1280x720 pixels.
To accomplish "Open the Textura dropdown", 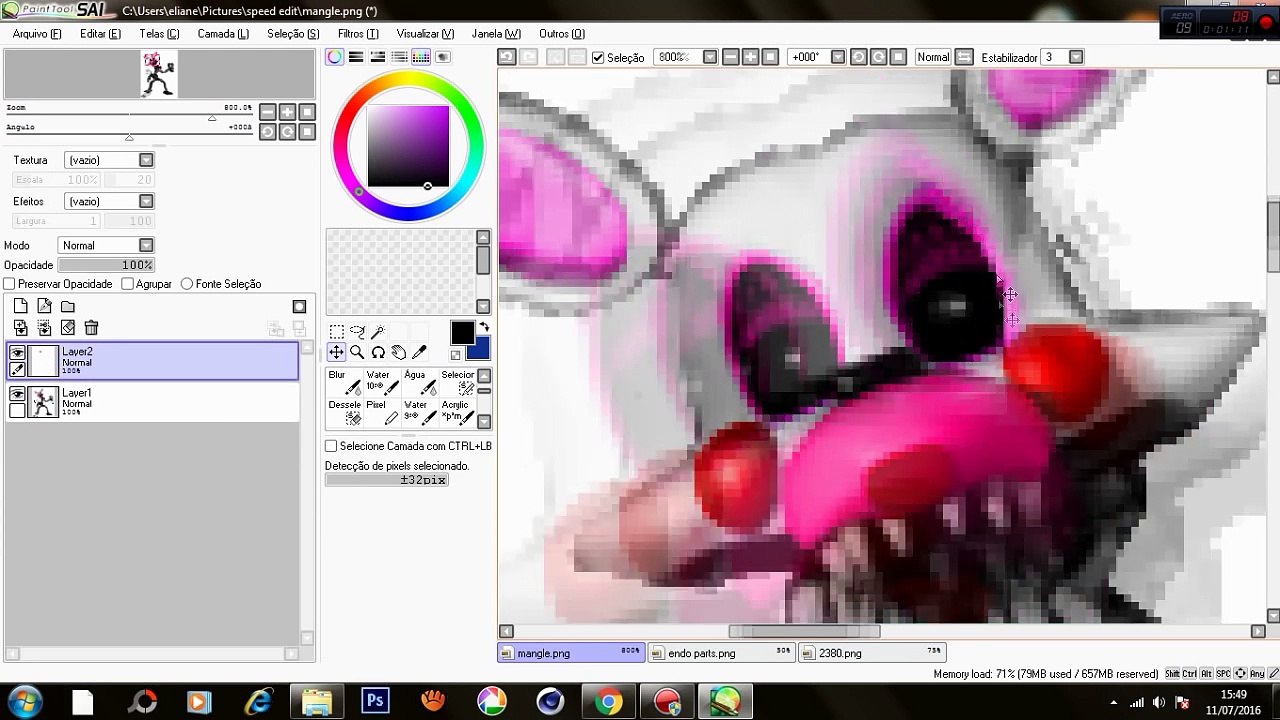I will [x=146, y=160].
